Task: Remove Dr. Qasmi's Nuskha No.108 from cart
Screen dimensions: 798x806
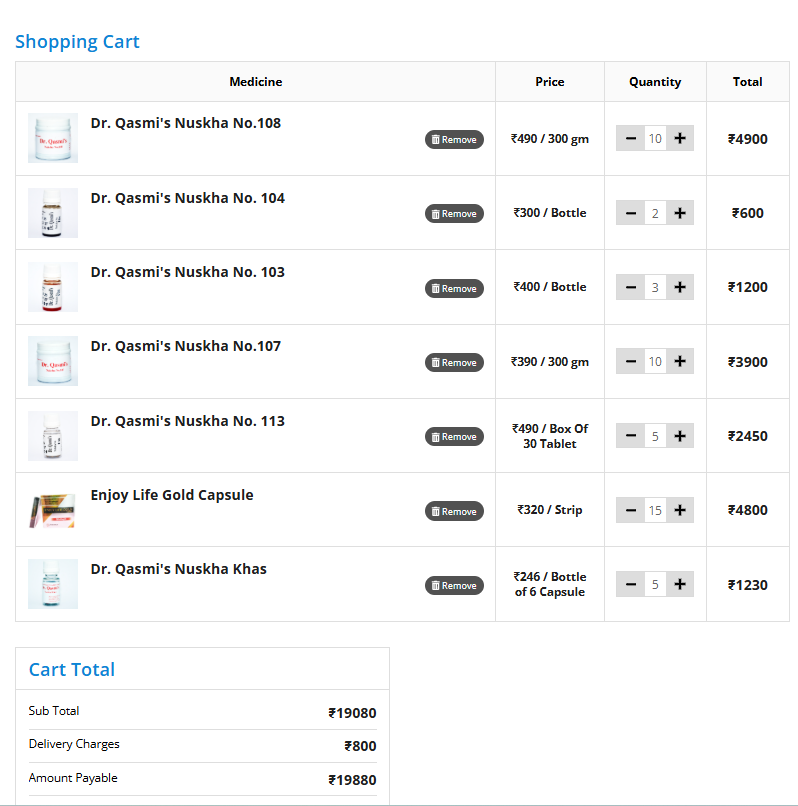Action: tap(454, 139)
